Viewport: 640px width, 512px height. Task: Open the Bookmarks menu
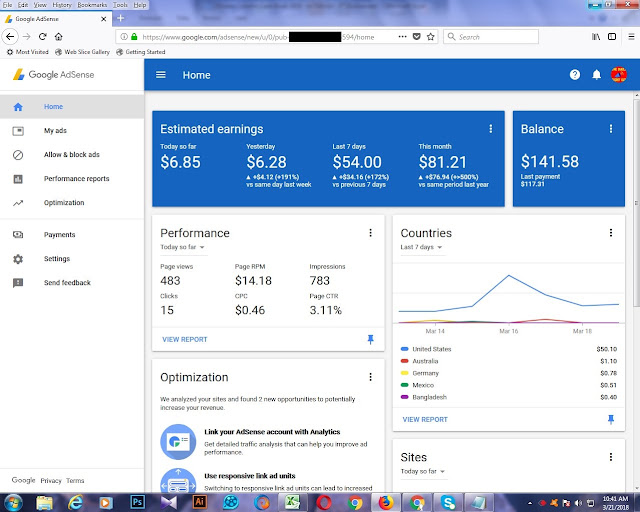92,5
